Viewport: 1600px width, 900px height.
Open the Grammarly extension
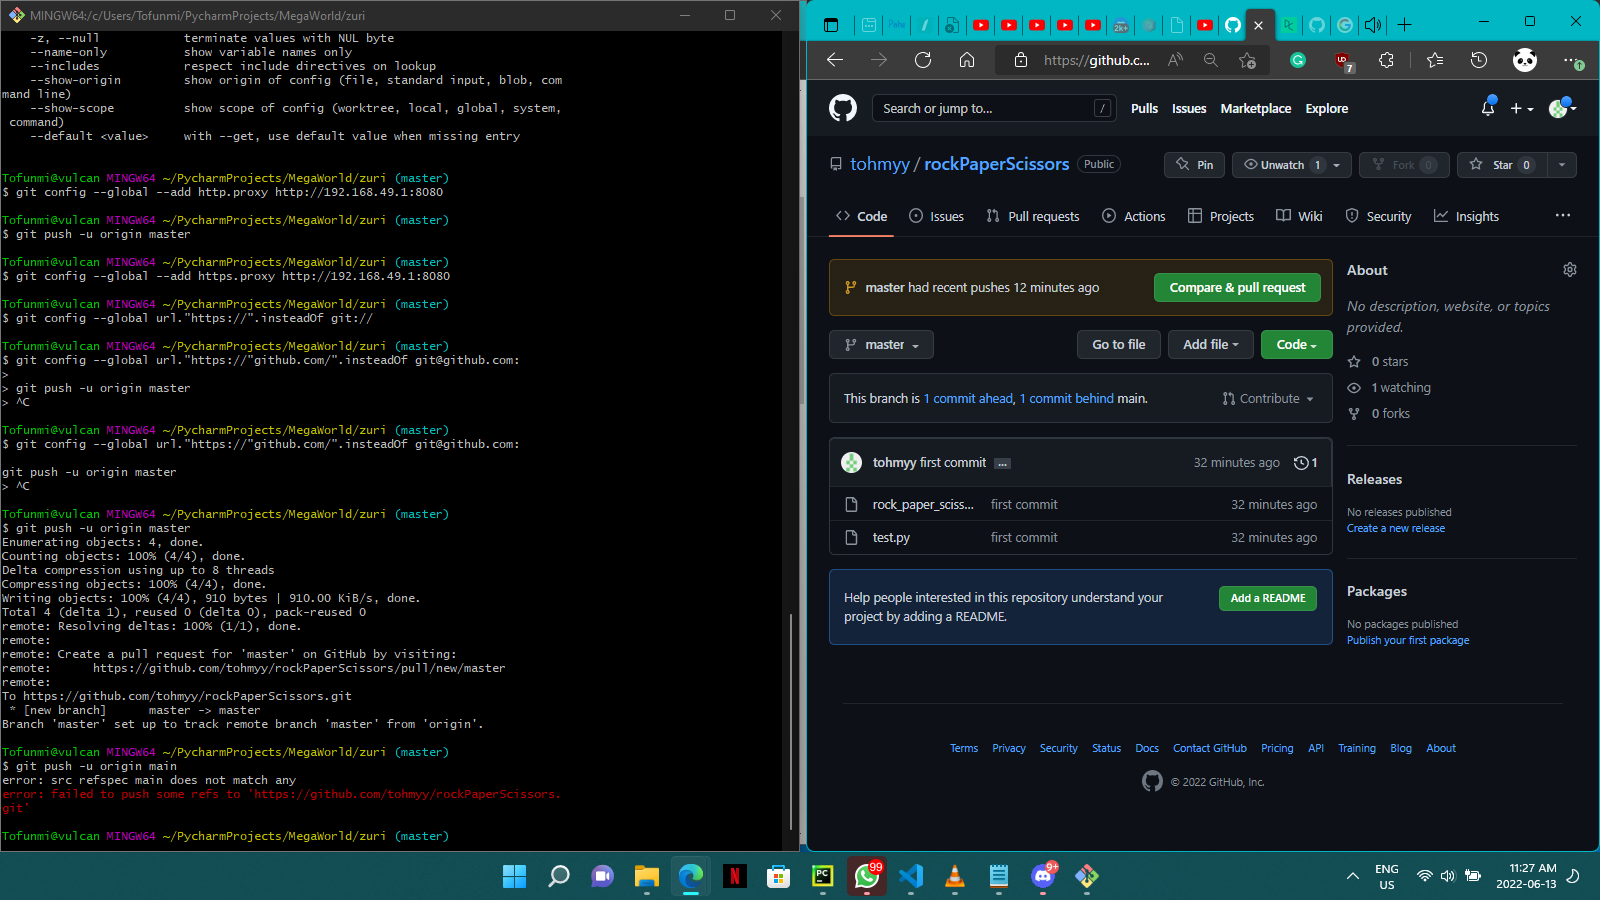(1297, 60)
